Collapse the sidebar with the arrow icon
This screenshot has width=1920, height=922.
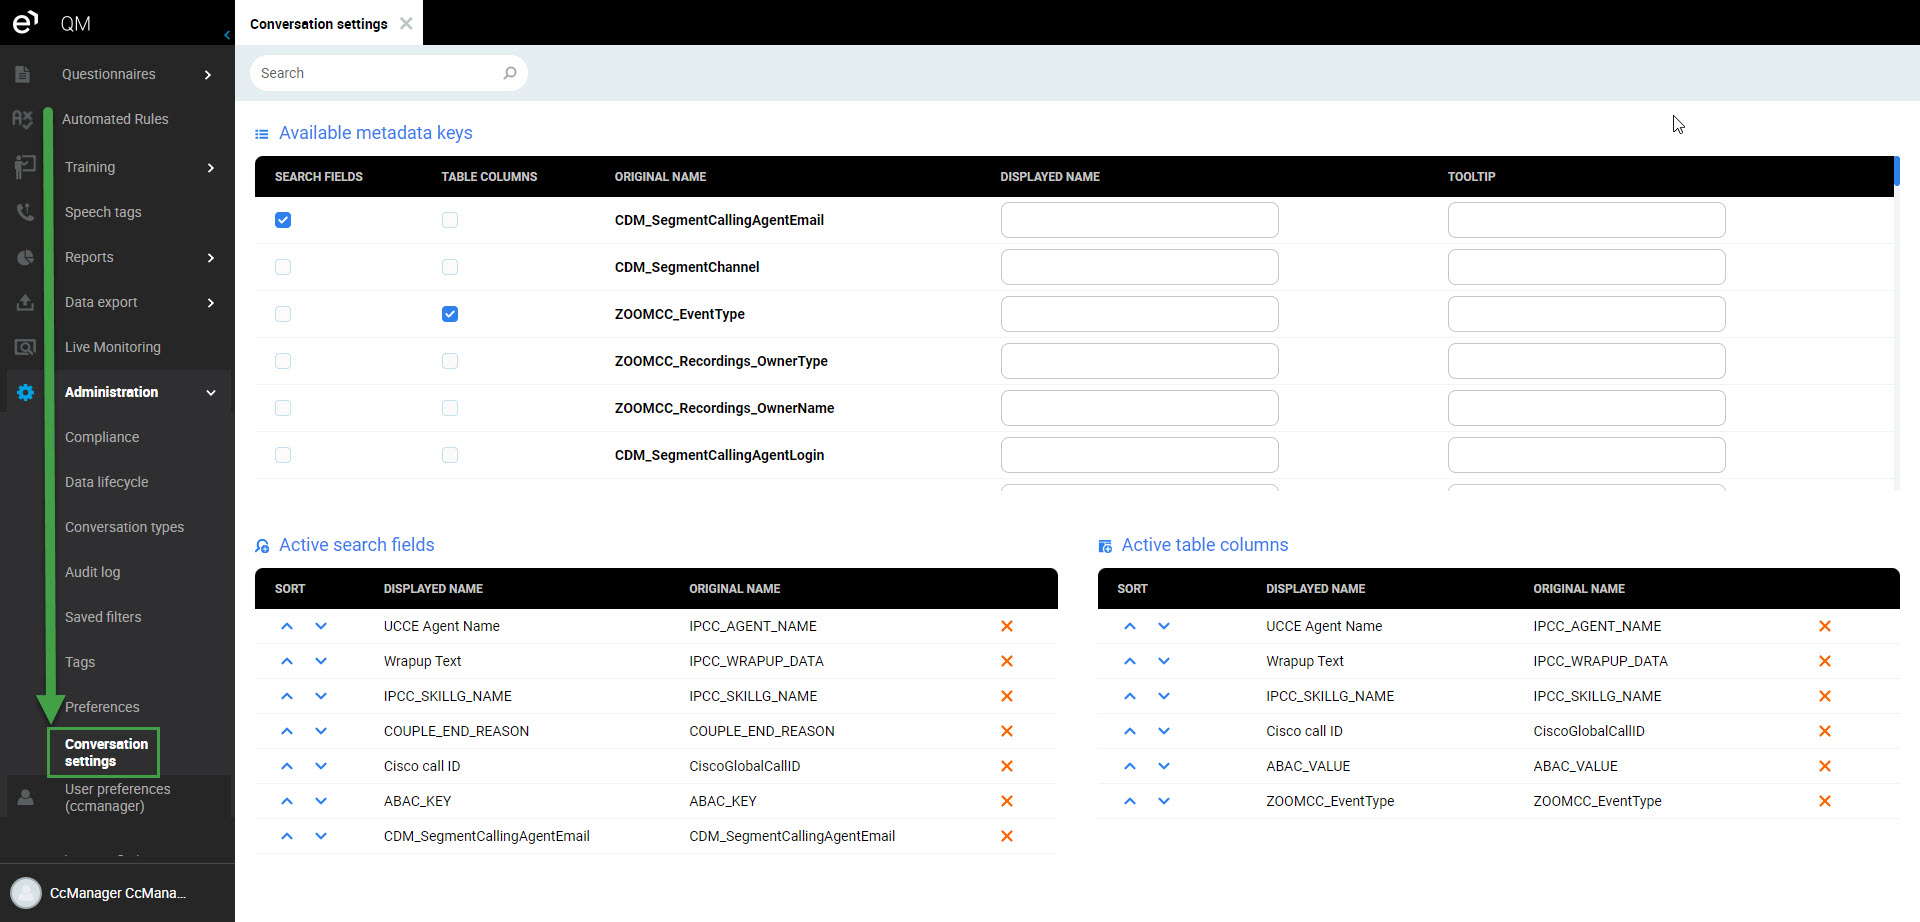coord(227,35)
